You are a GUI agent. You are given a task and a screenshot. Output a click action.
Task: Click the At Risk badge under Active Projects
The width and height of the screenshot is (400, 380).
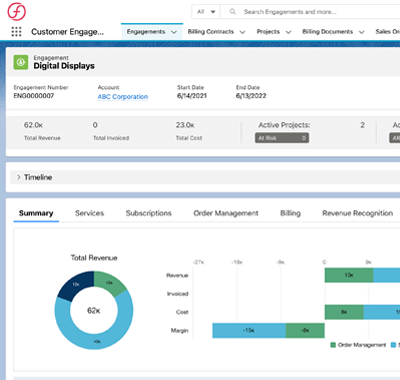tap(282, 138)
